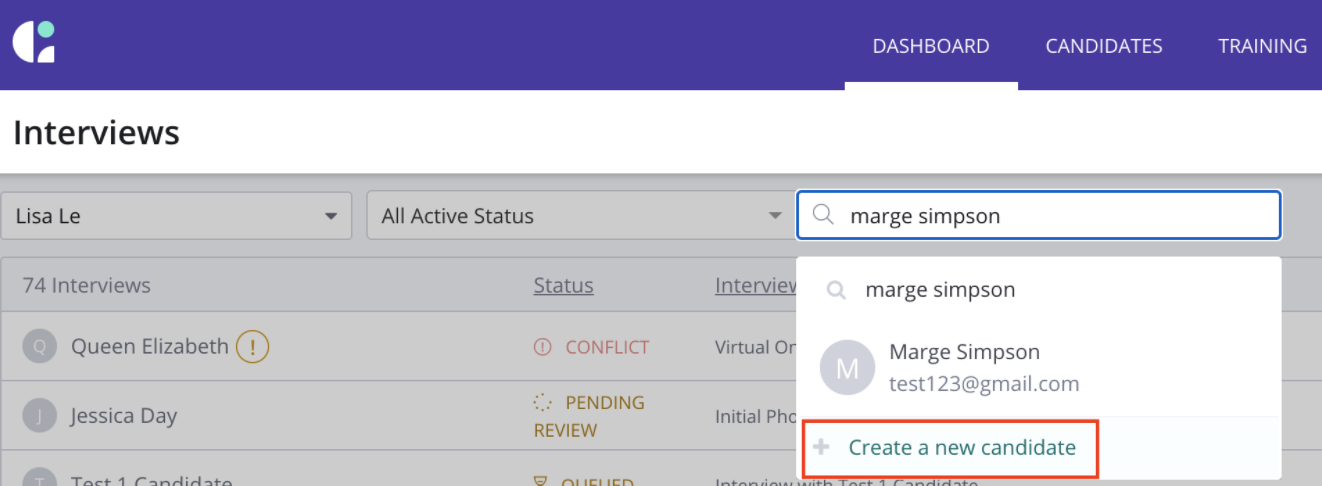Screen dimensions: 1322x486
Task: Click the M avatar for Marge Simpson
Action: point(847,367)
